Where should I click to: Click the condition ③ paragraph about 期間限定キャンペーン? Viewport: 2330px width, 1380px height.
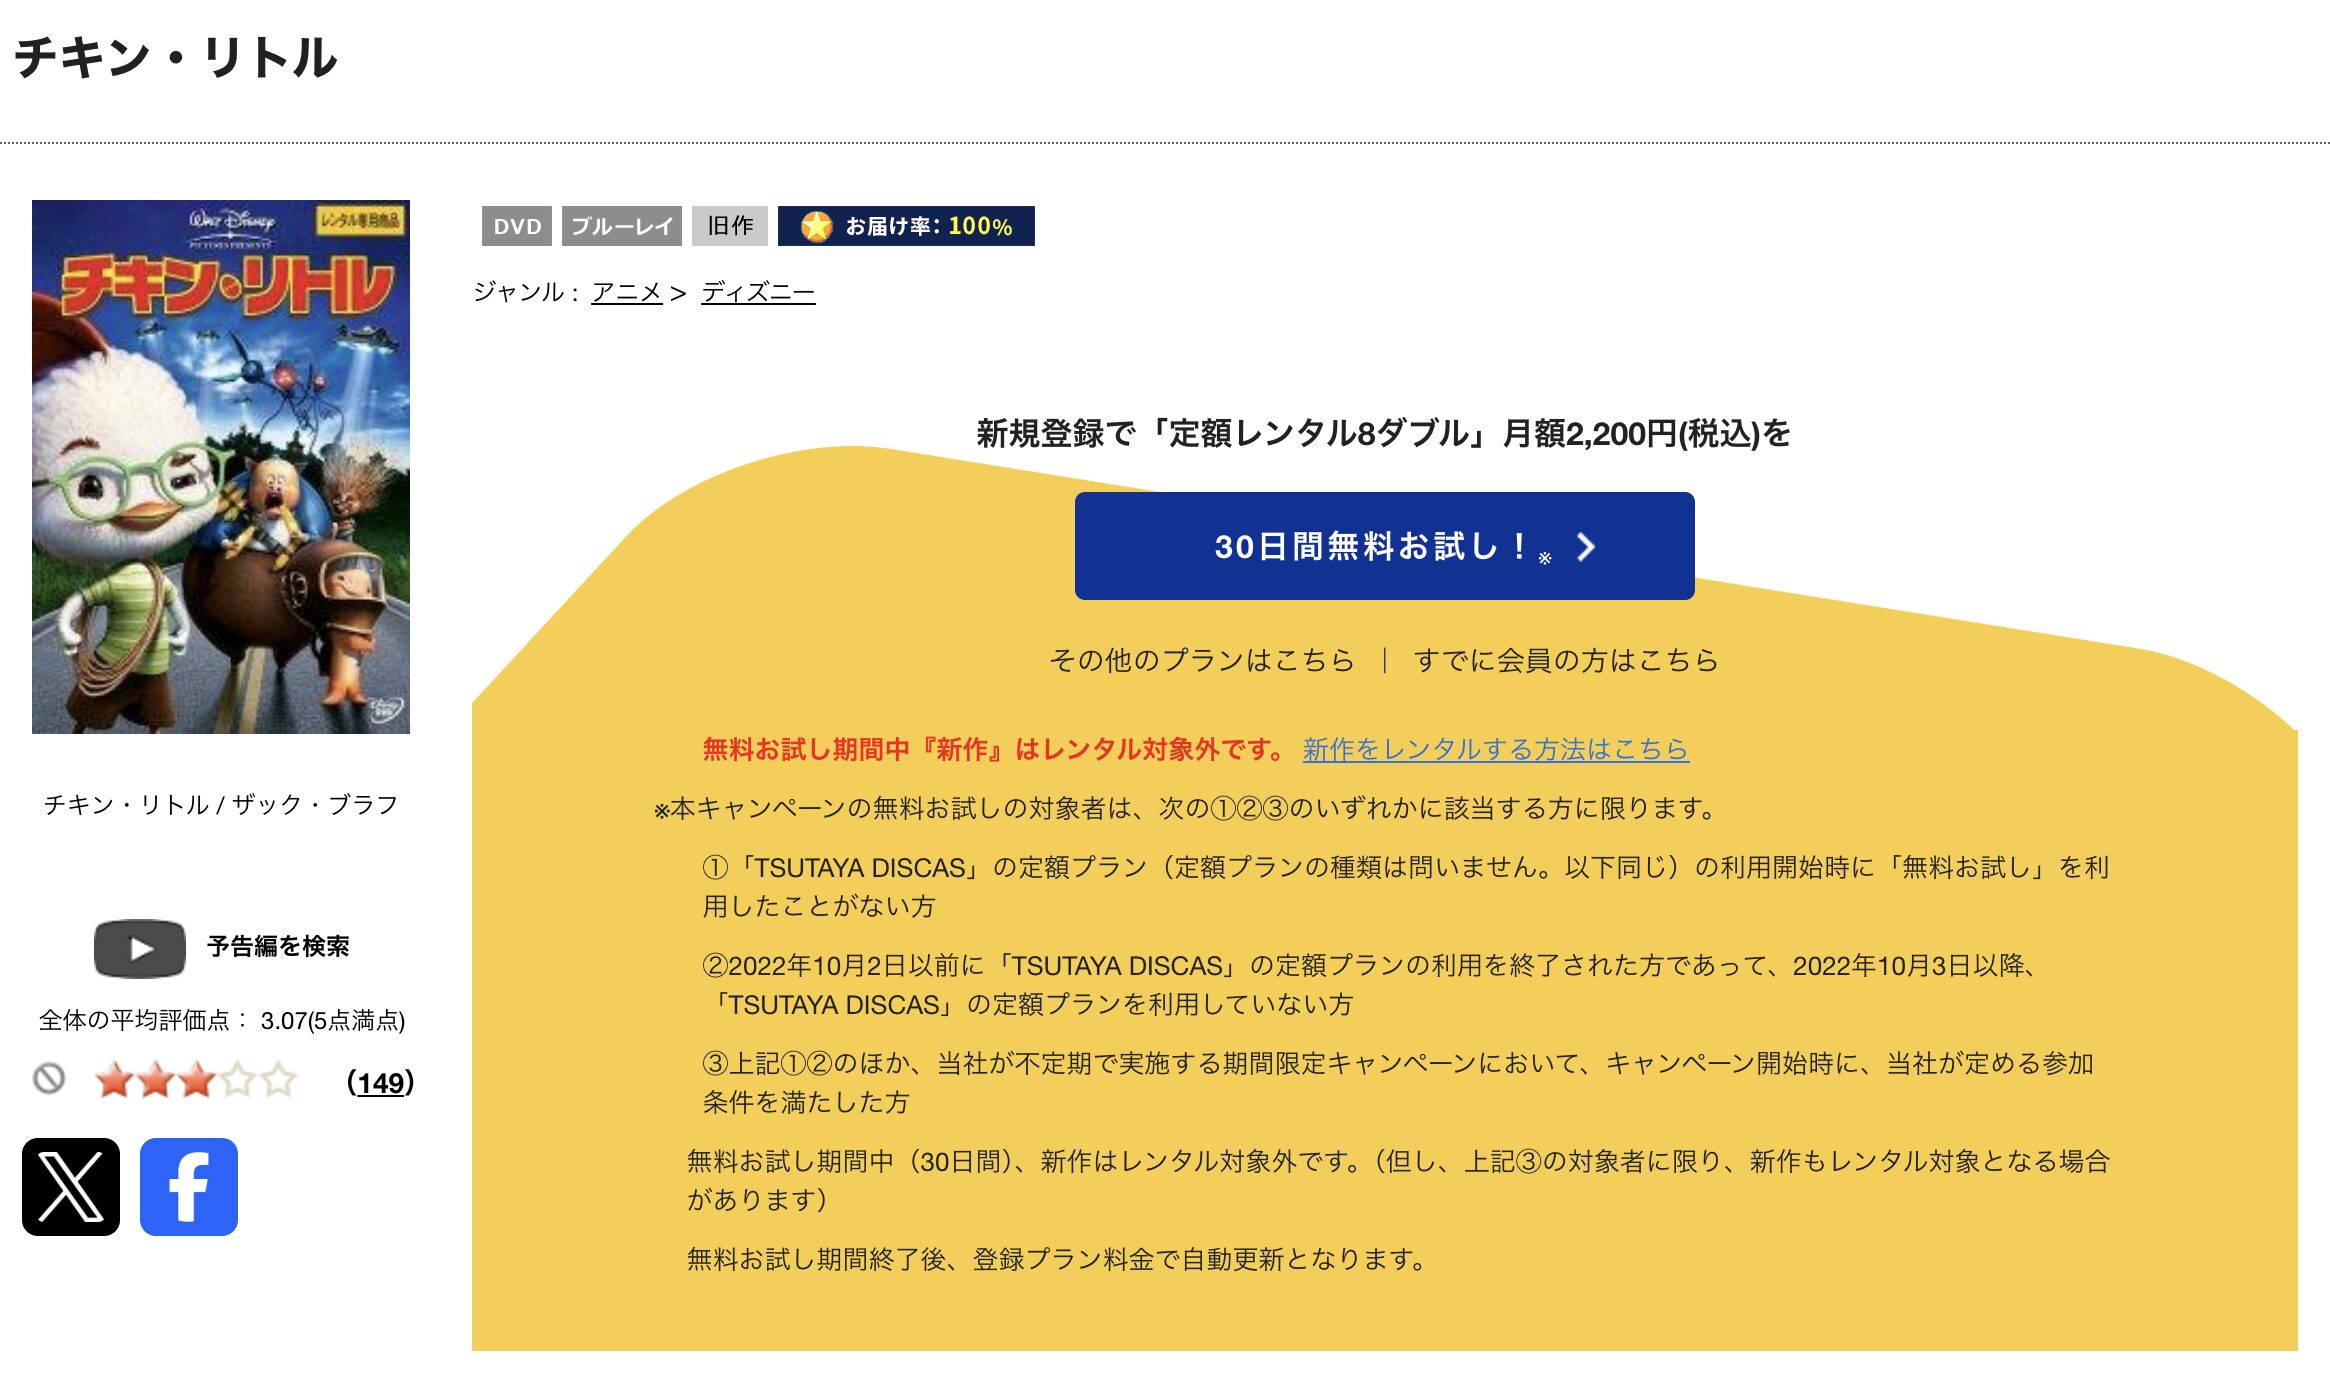[x=1398, y=1083]
